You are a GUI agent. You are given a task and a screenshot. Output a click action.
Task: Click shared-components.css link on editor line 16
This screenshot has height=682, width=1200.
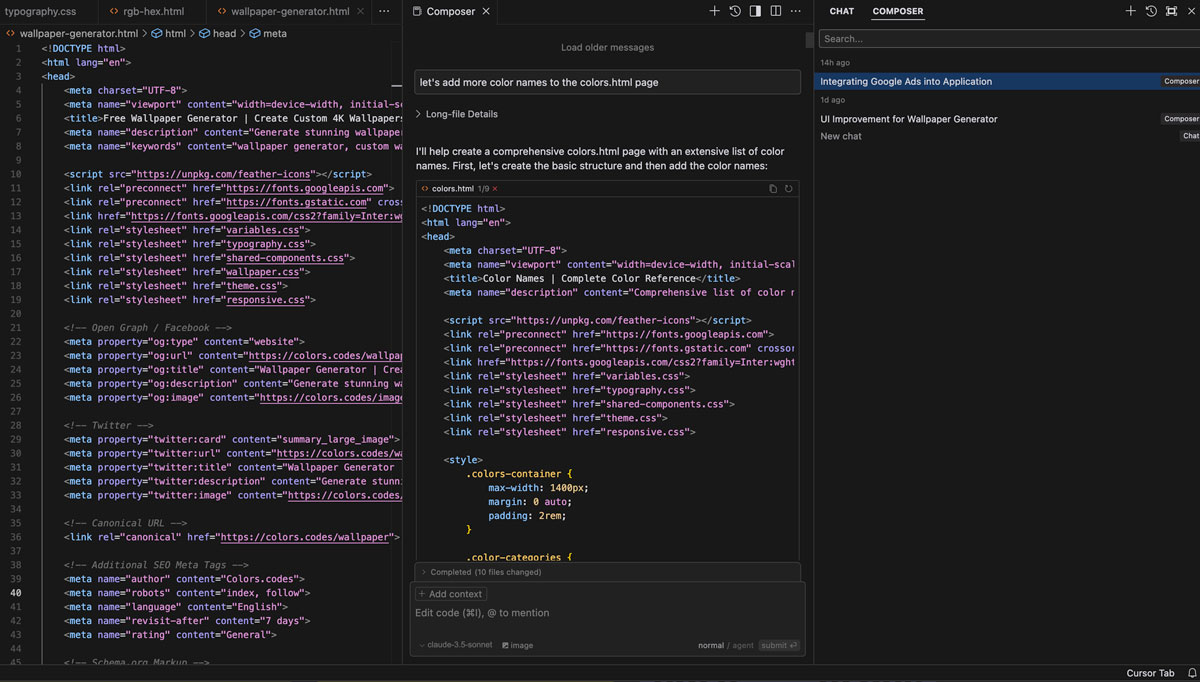287,258
